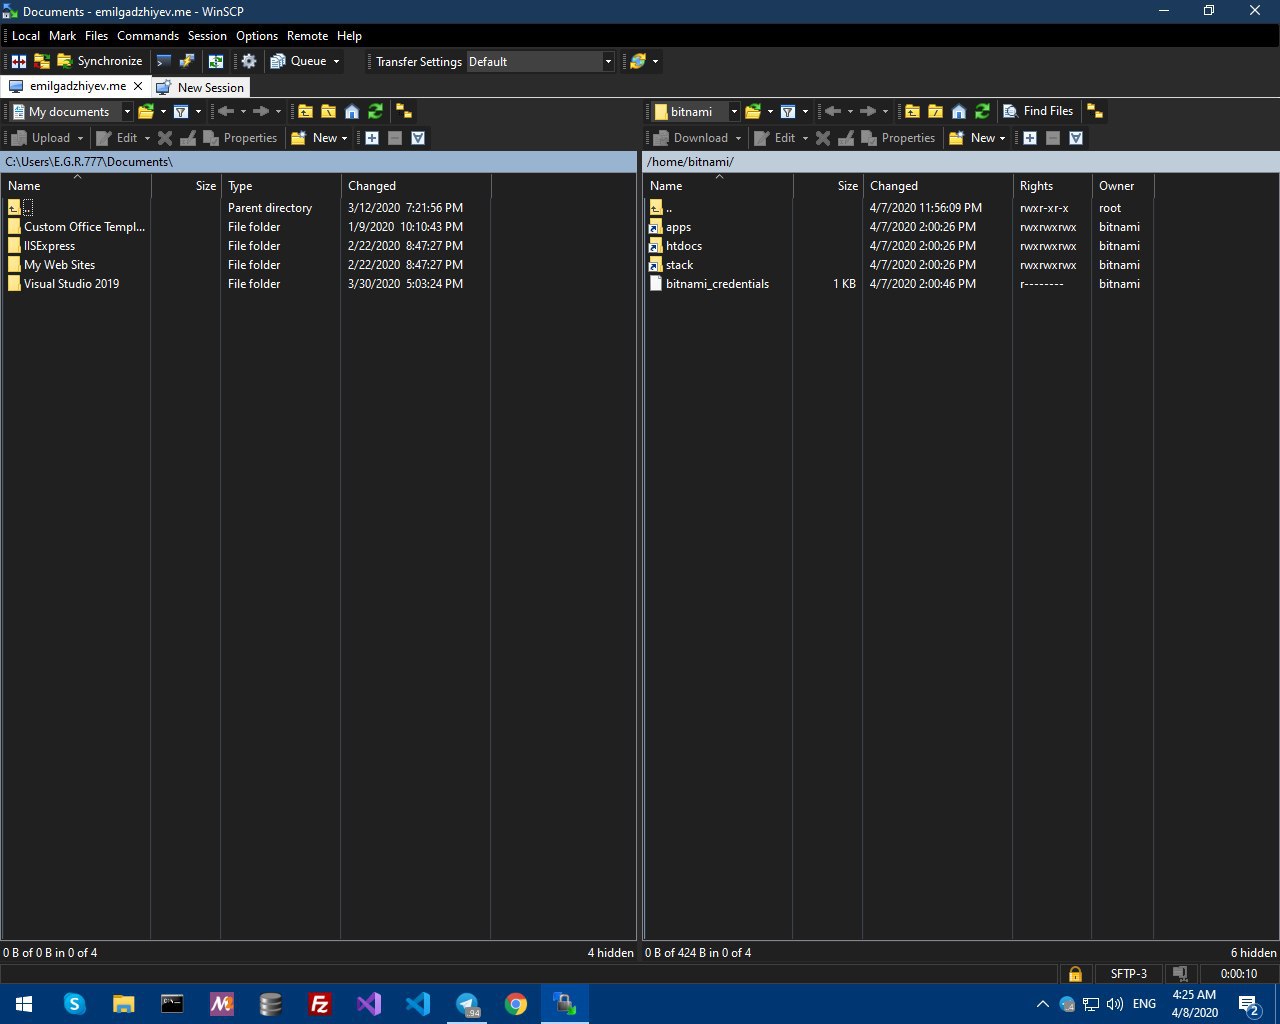Open Transfer Settings Default combo box
Viewport: 1280px width, 1024px height.
point(540,61)
